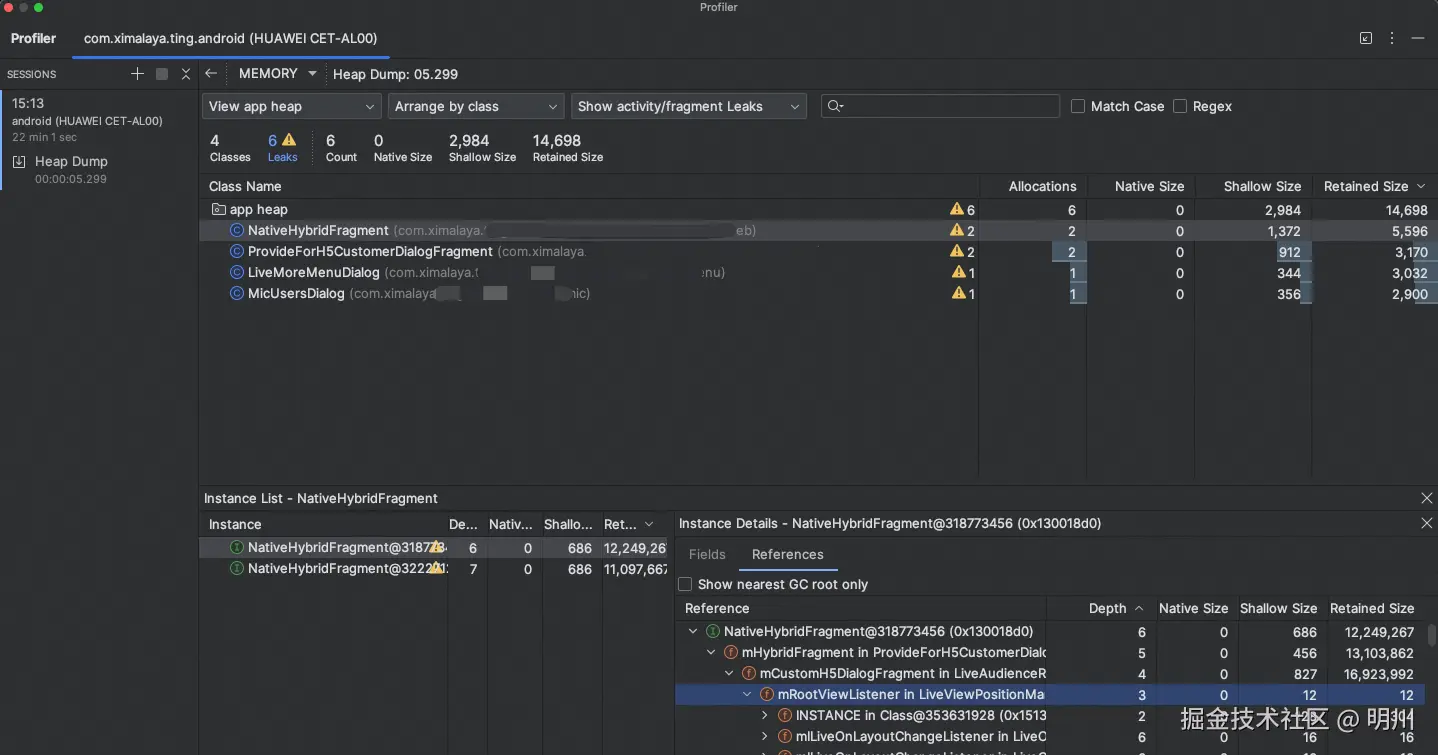Open Profiler window options menu
Image resolution: width=1438 pixels, height=755 pixels.
tap(1392, 38)
